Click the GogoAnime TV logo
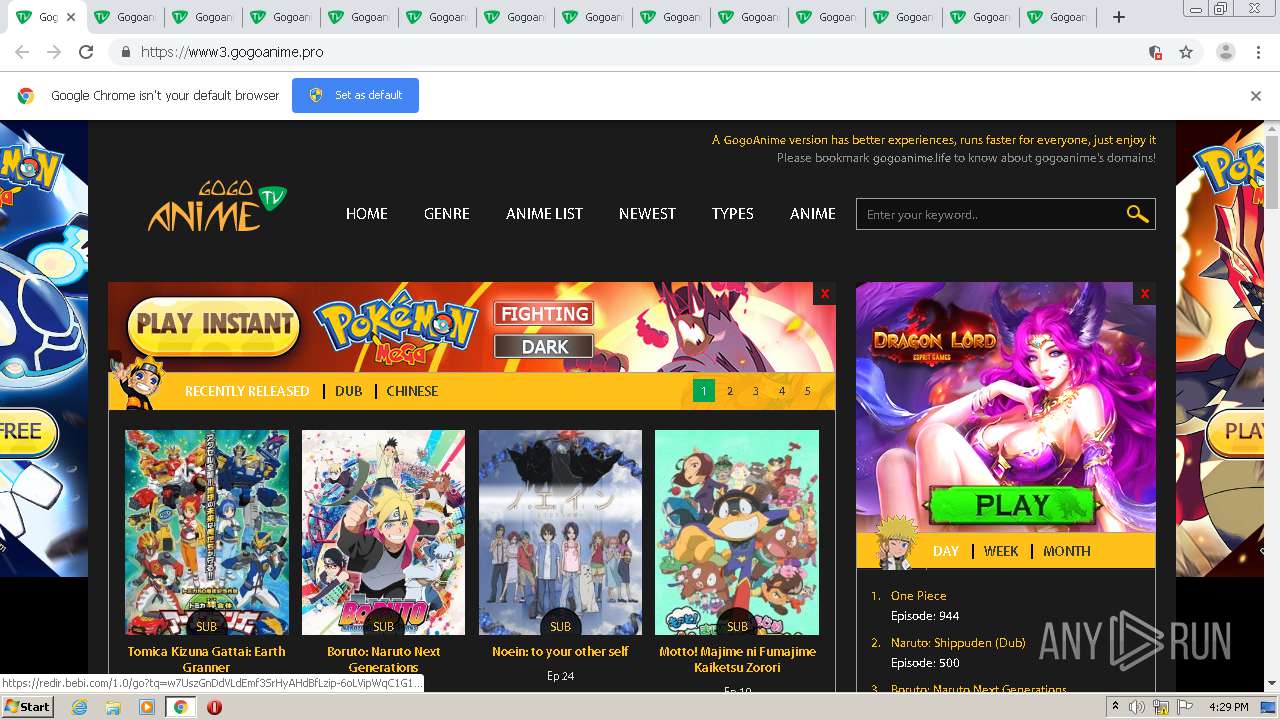Image resolution: width=1280 pixels, height=720 pixels. [217, 207]
